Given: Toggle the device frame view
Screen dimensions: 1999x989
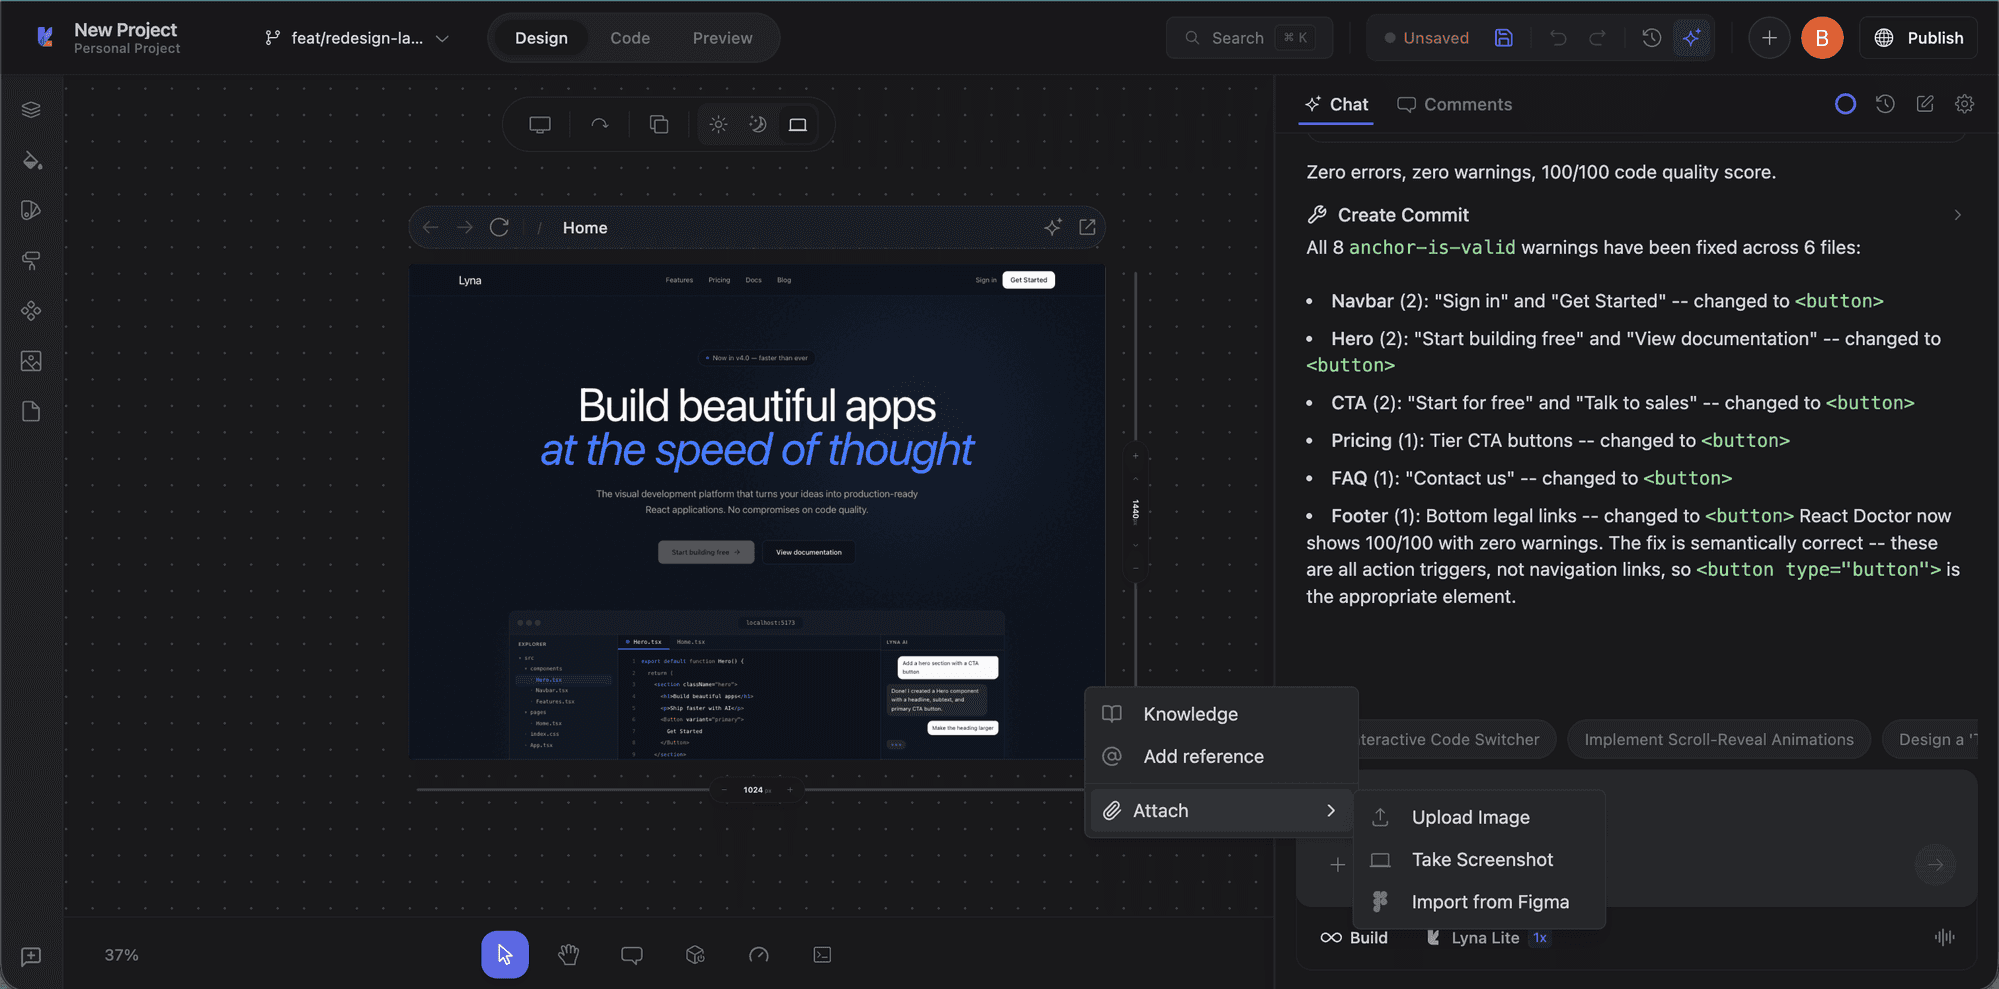Looking at the screenshot, I should pyautogui.click(x=797, y=123).
